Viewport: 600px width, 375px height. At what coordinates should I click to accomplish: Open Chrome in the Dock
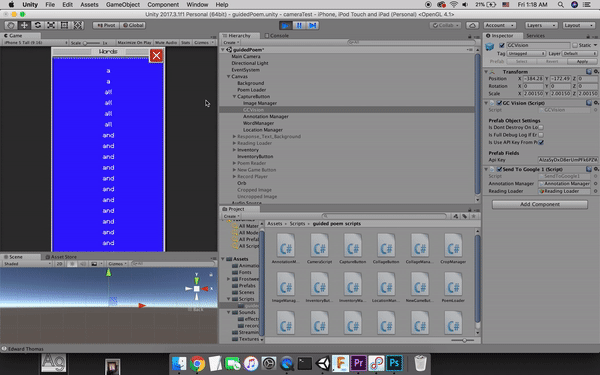197,363
